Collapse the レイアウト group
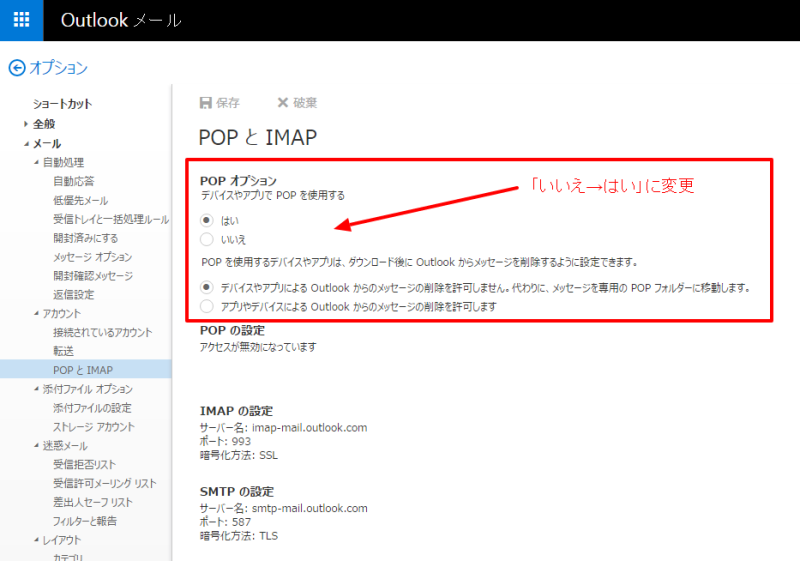The height and width of the screenshot is (561, 800). [x=36, y=540]
